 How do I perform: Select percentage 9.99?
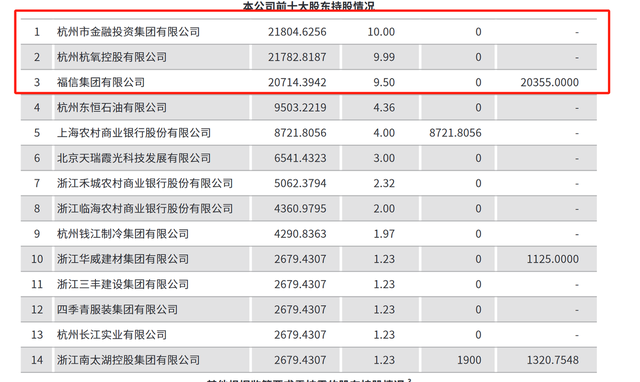click(384, 57)
